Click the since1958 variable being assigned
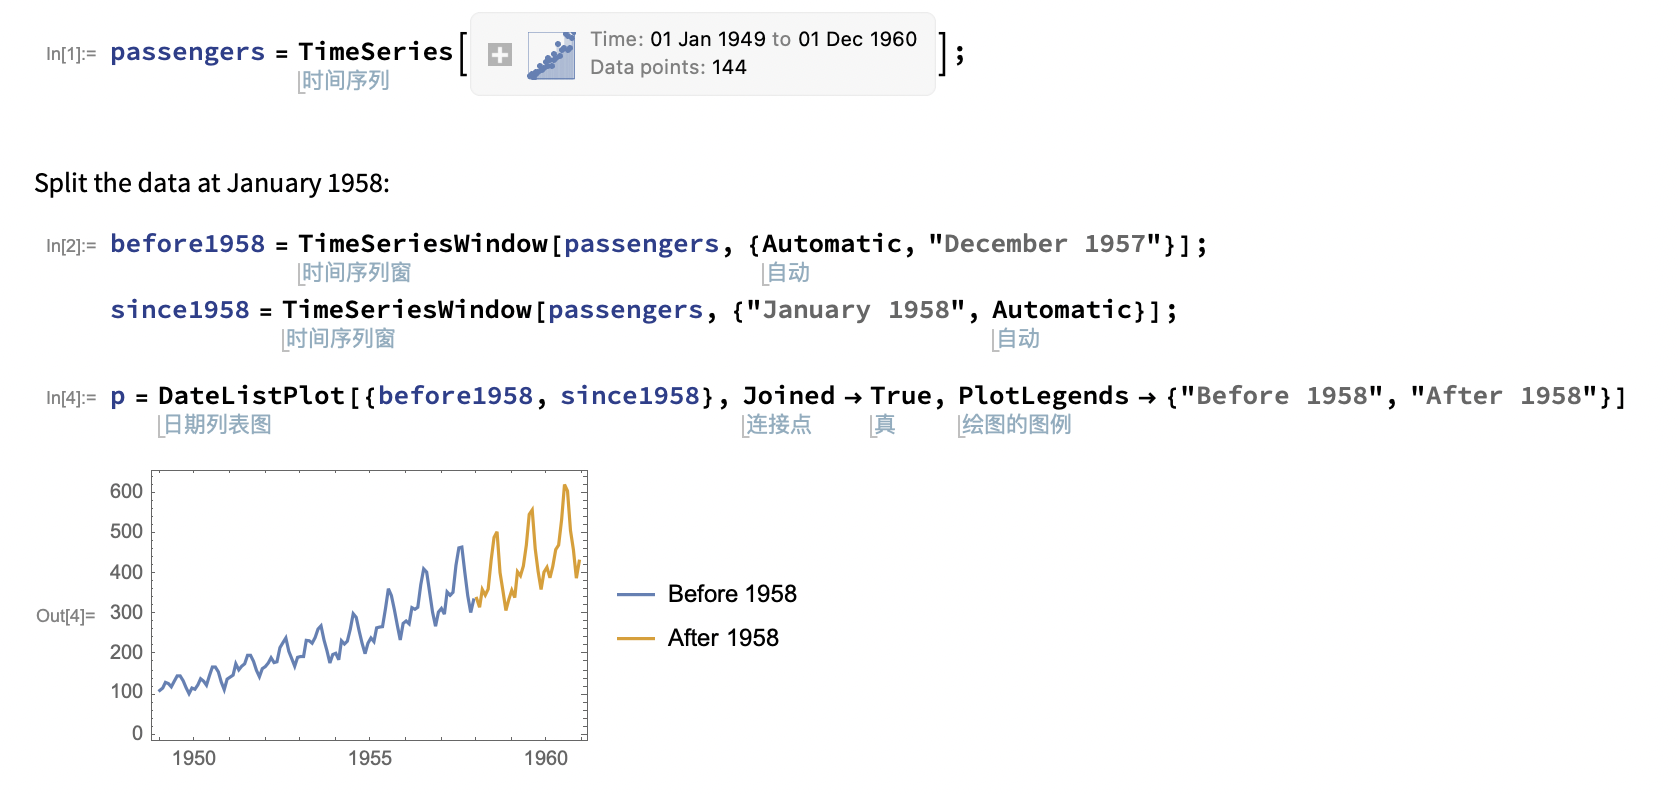The height and width of the screenshot is (794, 1678). coord(180,310)
